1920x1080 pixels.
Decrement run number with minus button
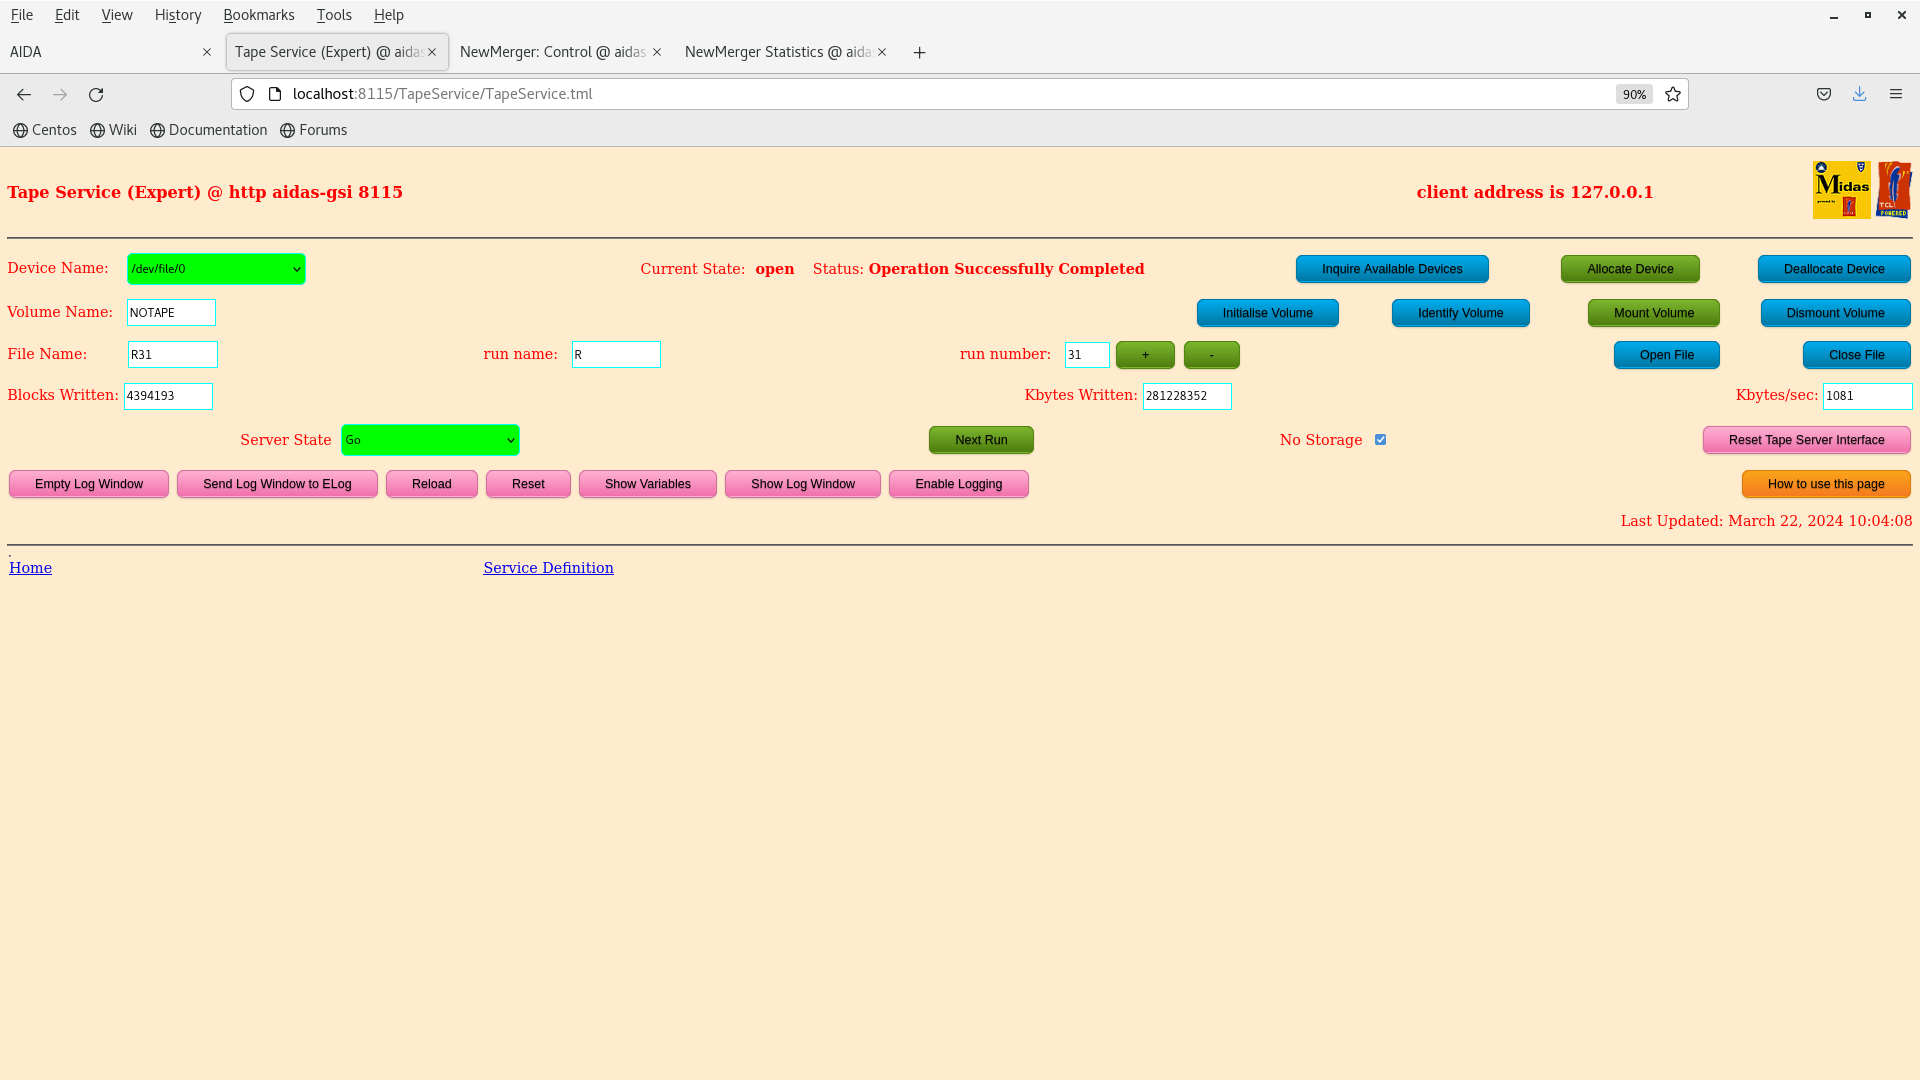pyautogui.click(x=1211, y=355)
